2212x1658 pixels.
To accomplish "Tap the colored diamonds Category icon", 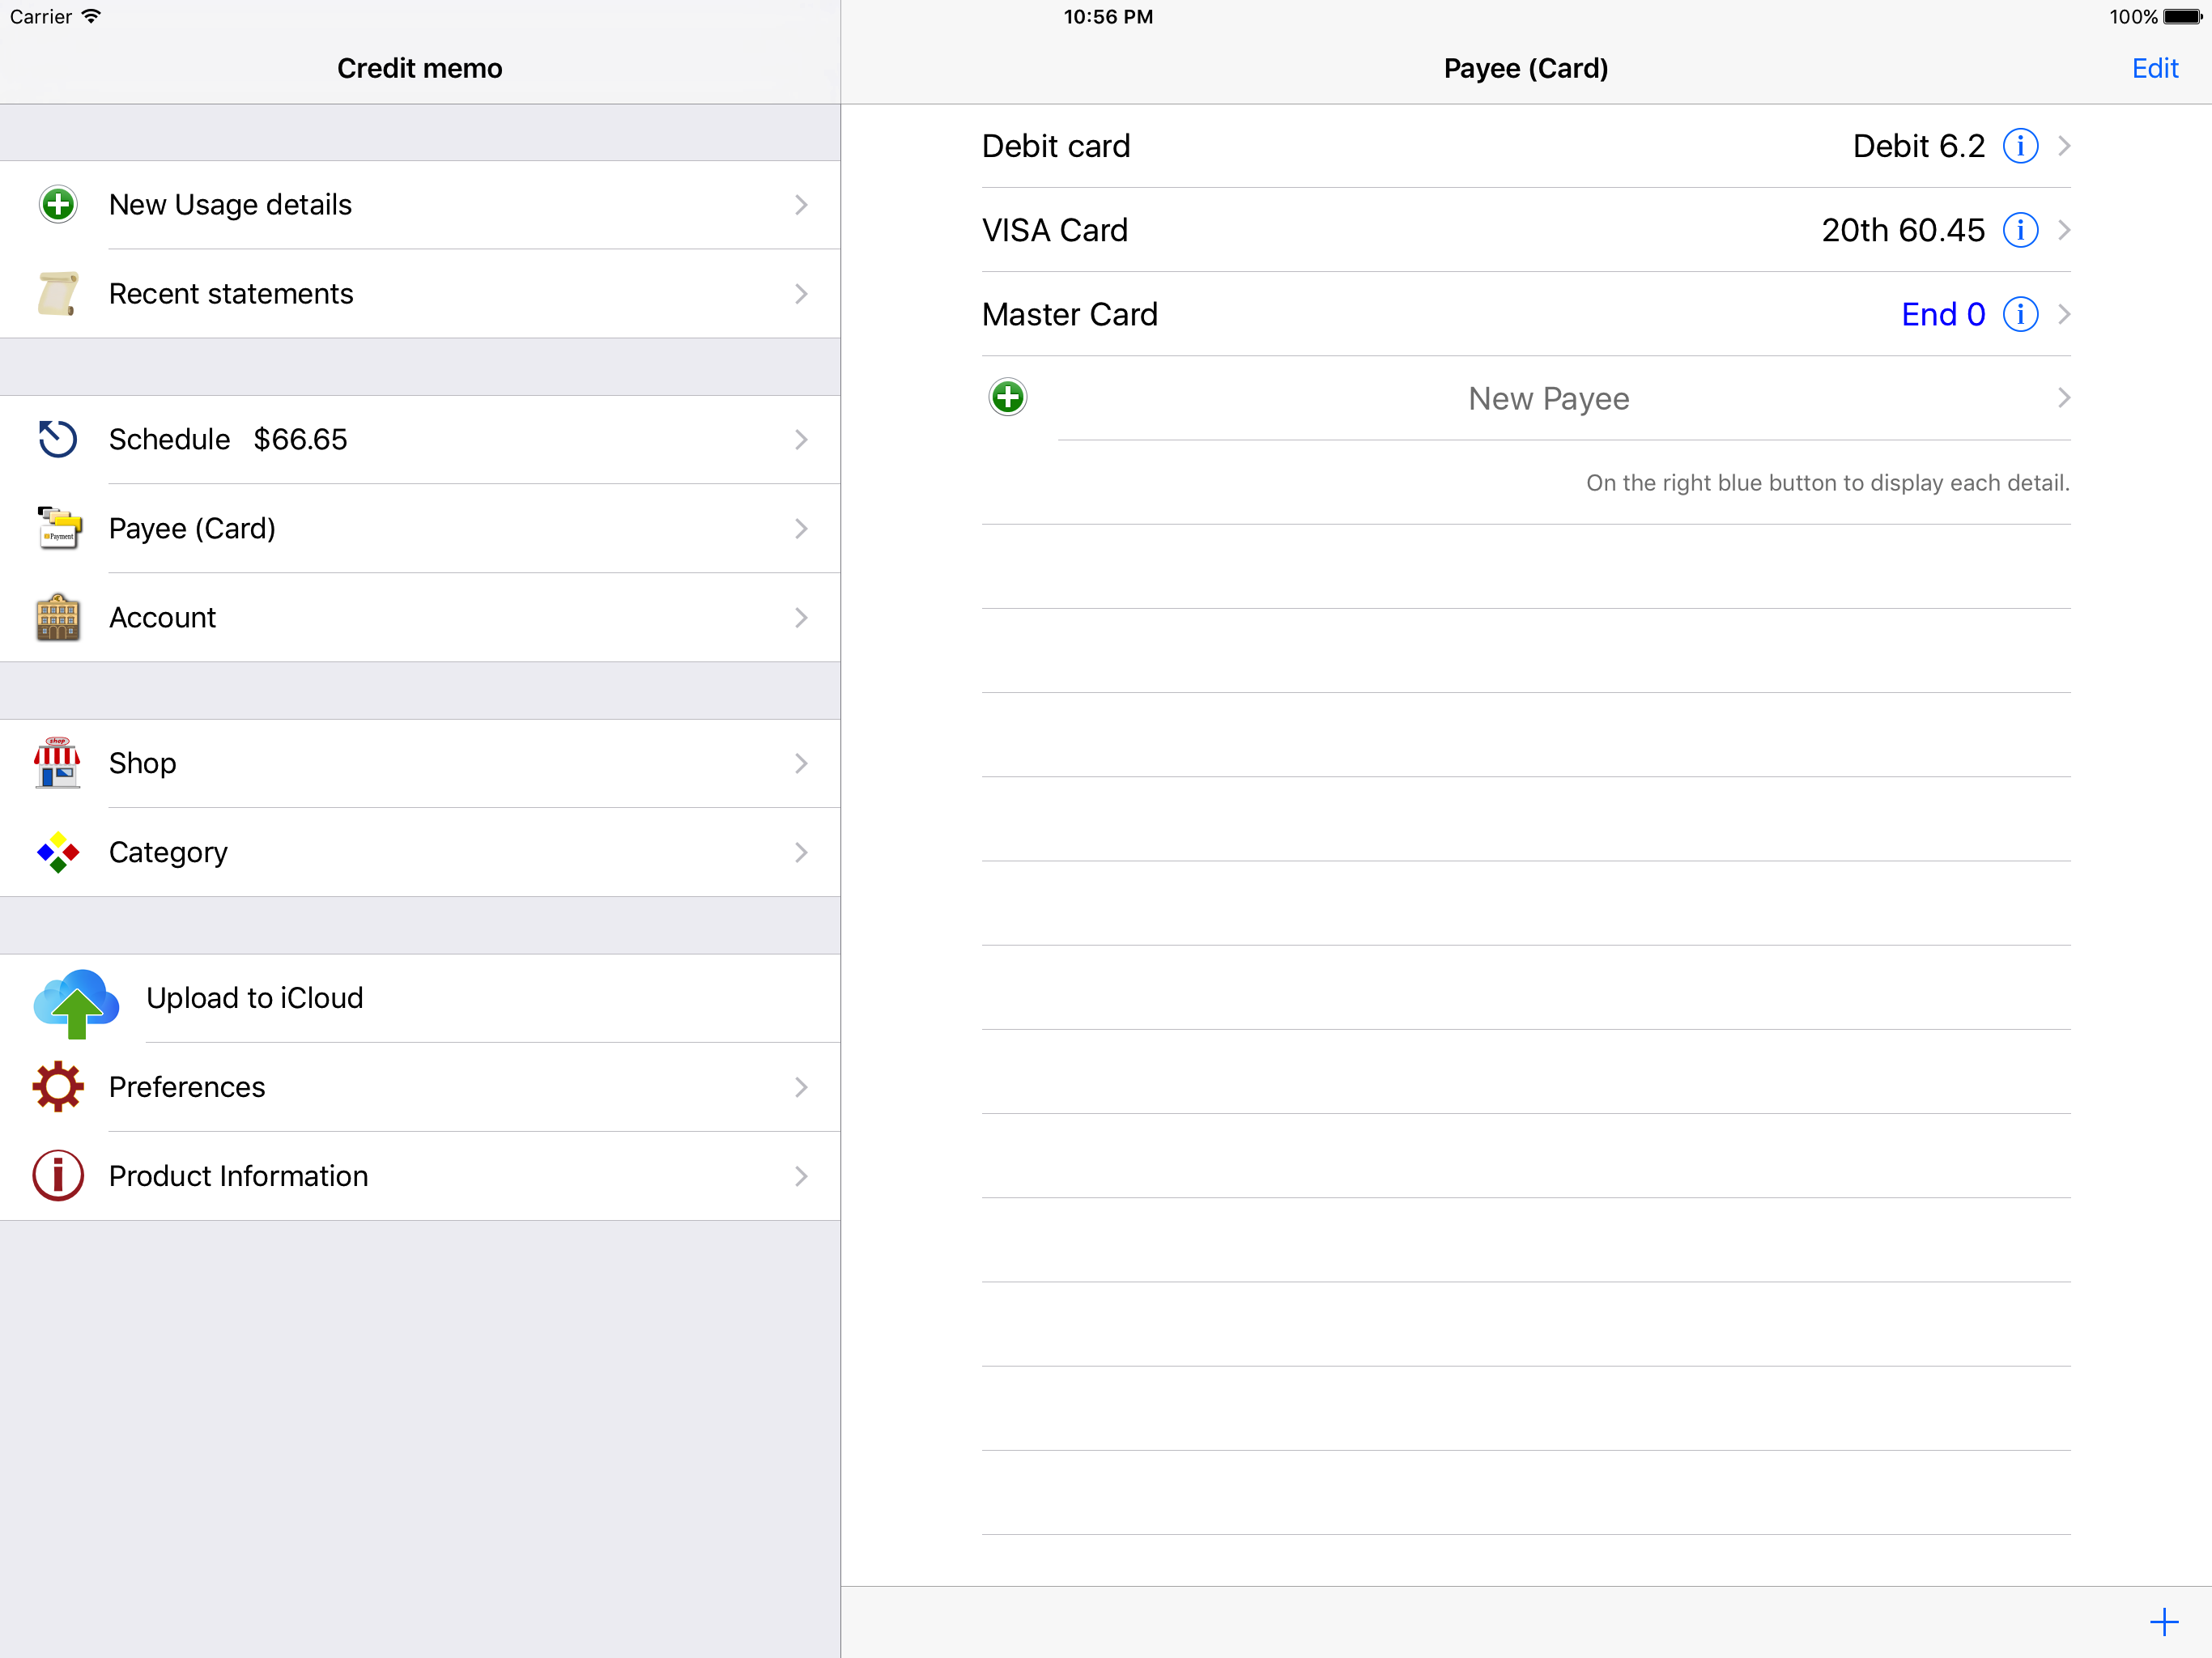I will click(58, 852).
